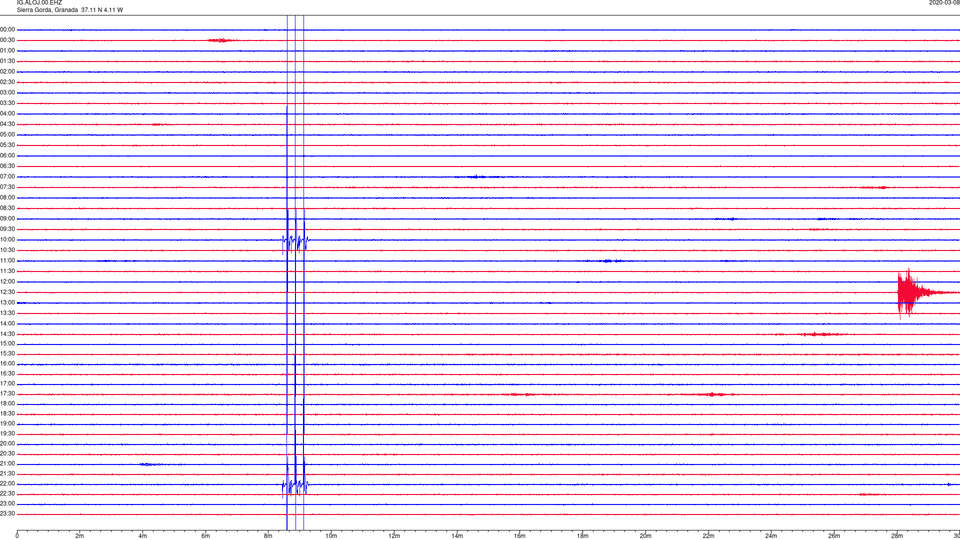This screenshot has width=960, height=540.
Task: Select the 11:00 time row label
Action: 7,260
